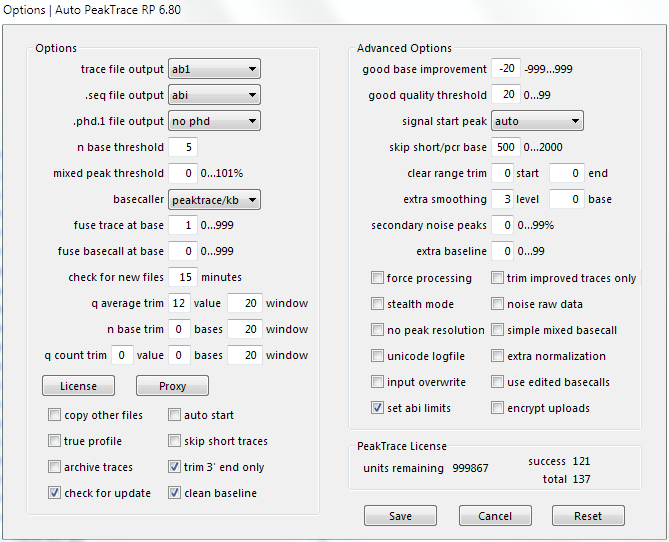Click the total count 137
This screenshot has width=669, height=542.
pyautogui.click(x=581, y=479)
